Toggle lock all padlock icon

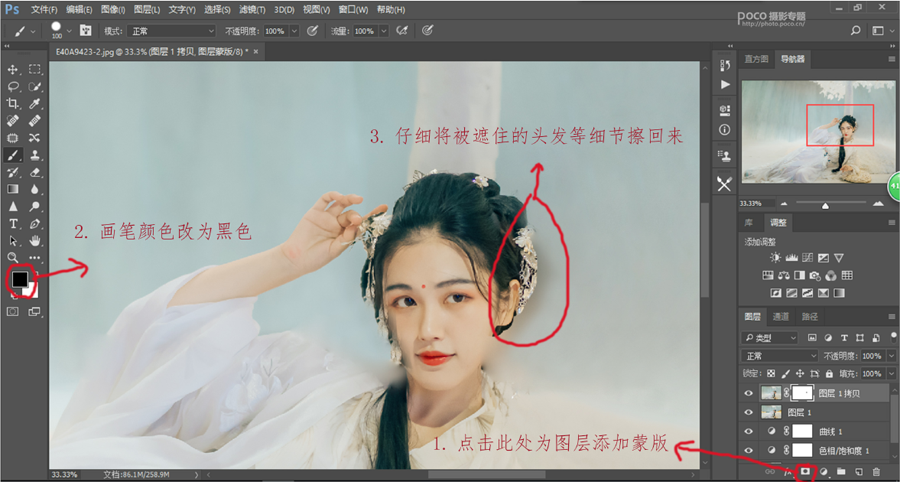[829, 374]
